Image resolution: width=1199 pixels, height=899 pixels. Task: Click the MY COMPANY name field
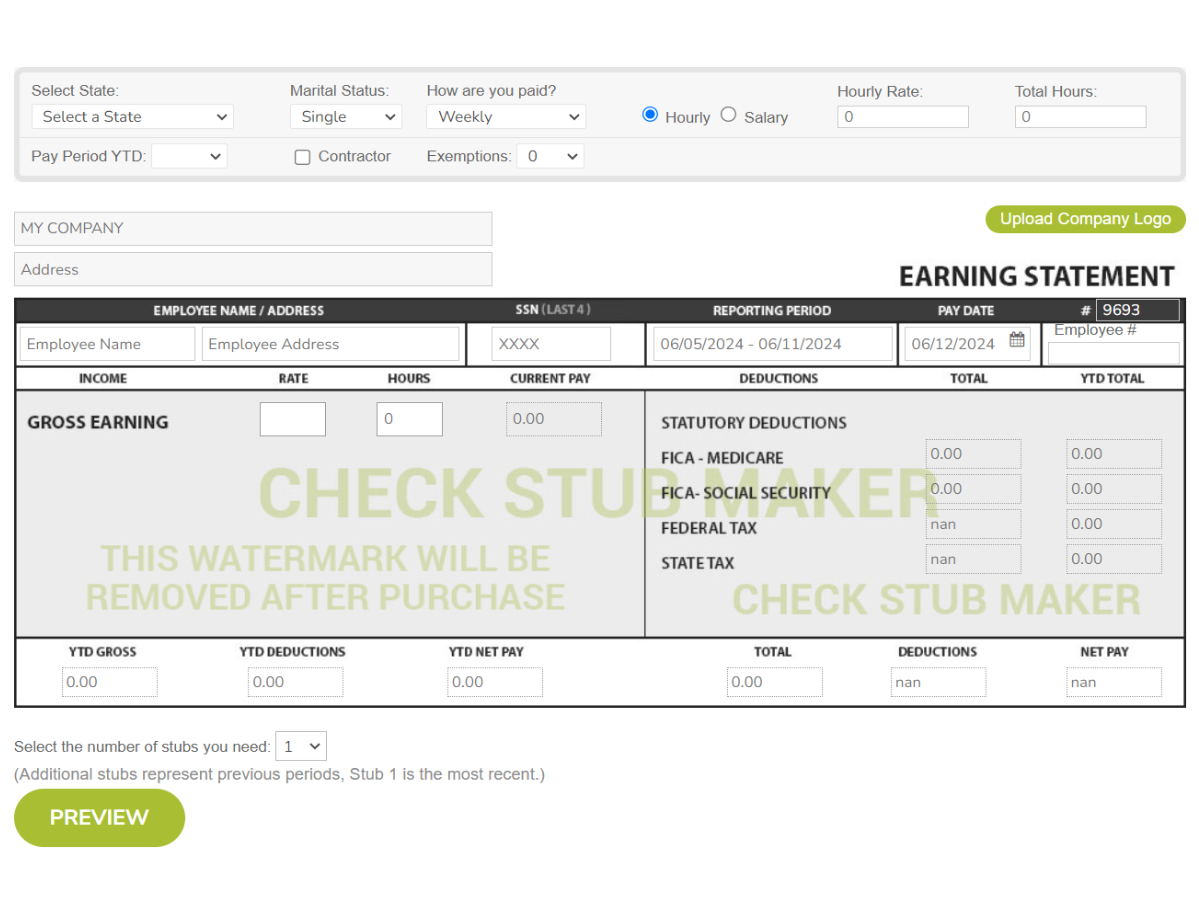click(x=252, y=228)
